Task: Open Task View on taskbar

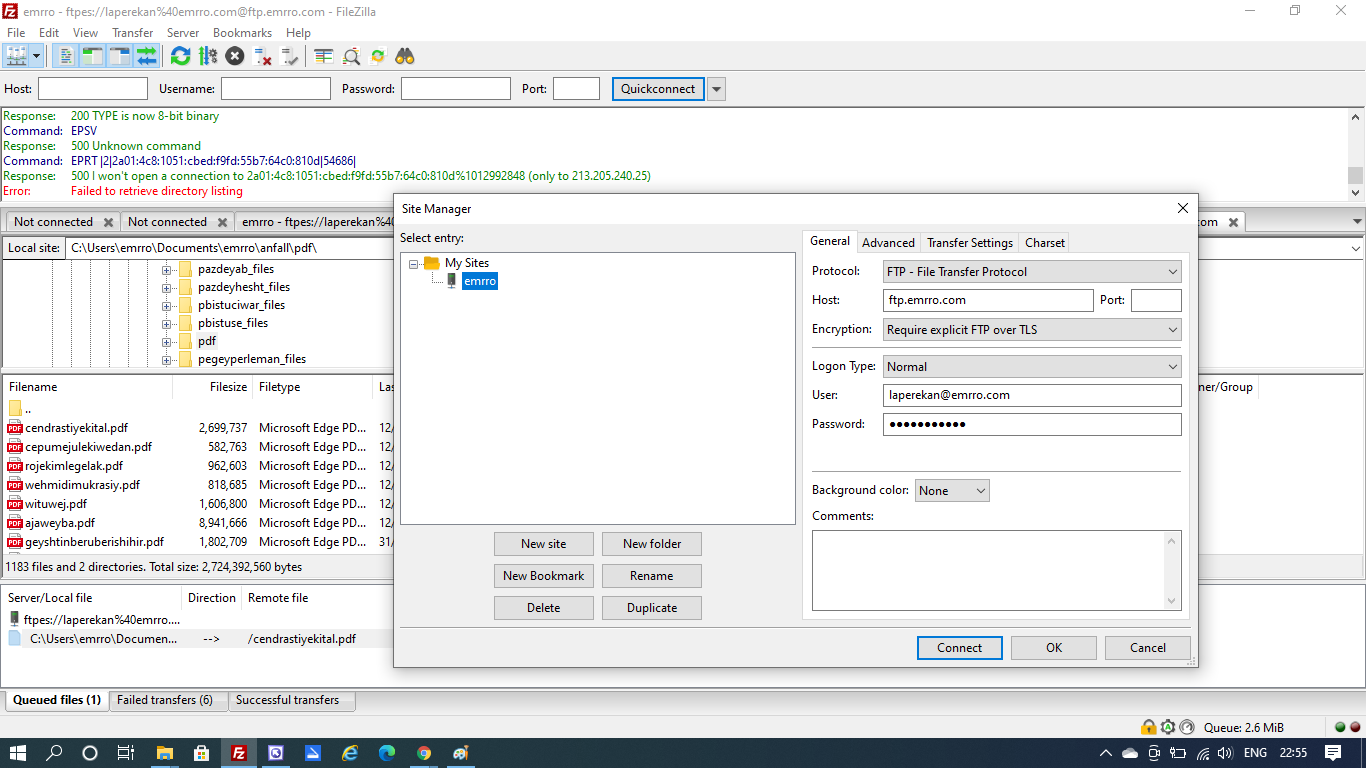Action: pos(126,753)
